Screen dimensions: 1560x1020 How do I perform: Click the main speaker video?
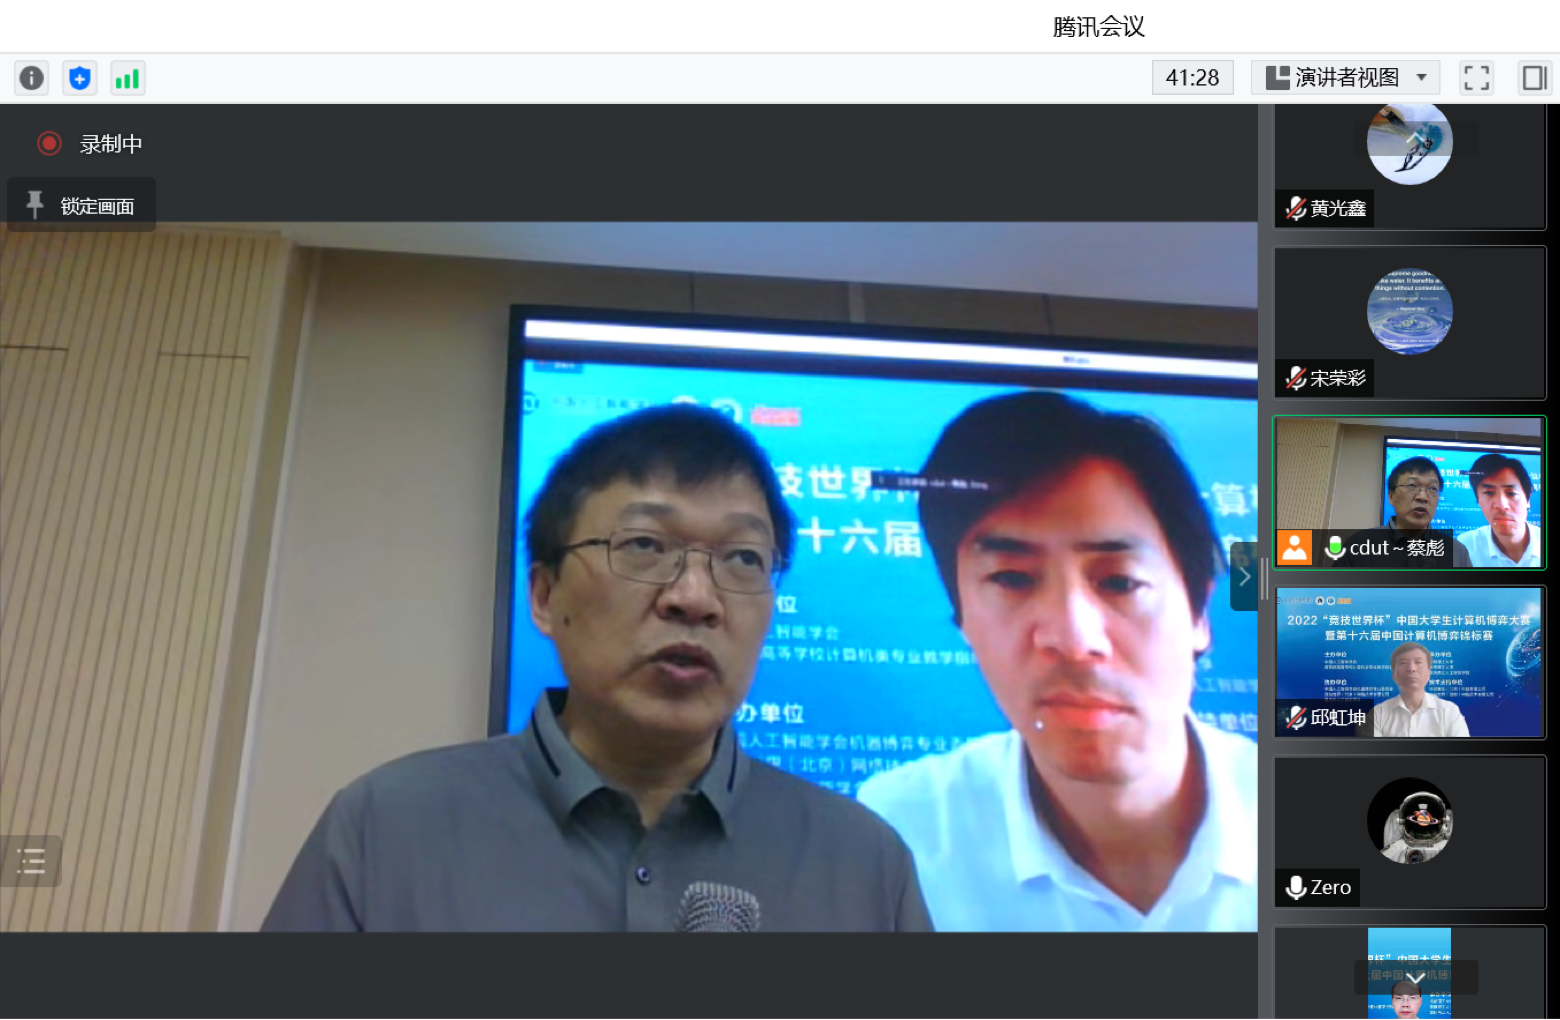(629, 577)
